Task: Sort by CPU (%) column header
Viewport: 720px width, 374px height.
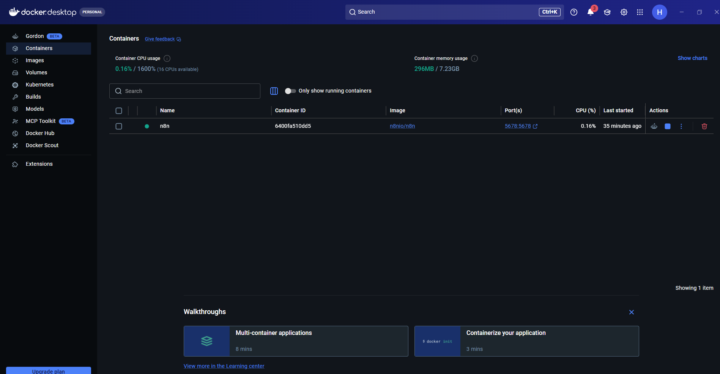Action: tap(585, 111)
